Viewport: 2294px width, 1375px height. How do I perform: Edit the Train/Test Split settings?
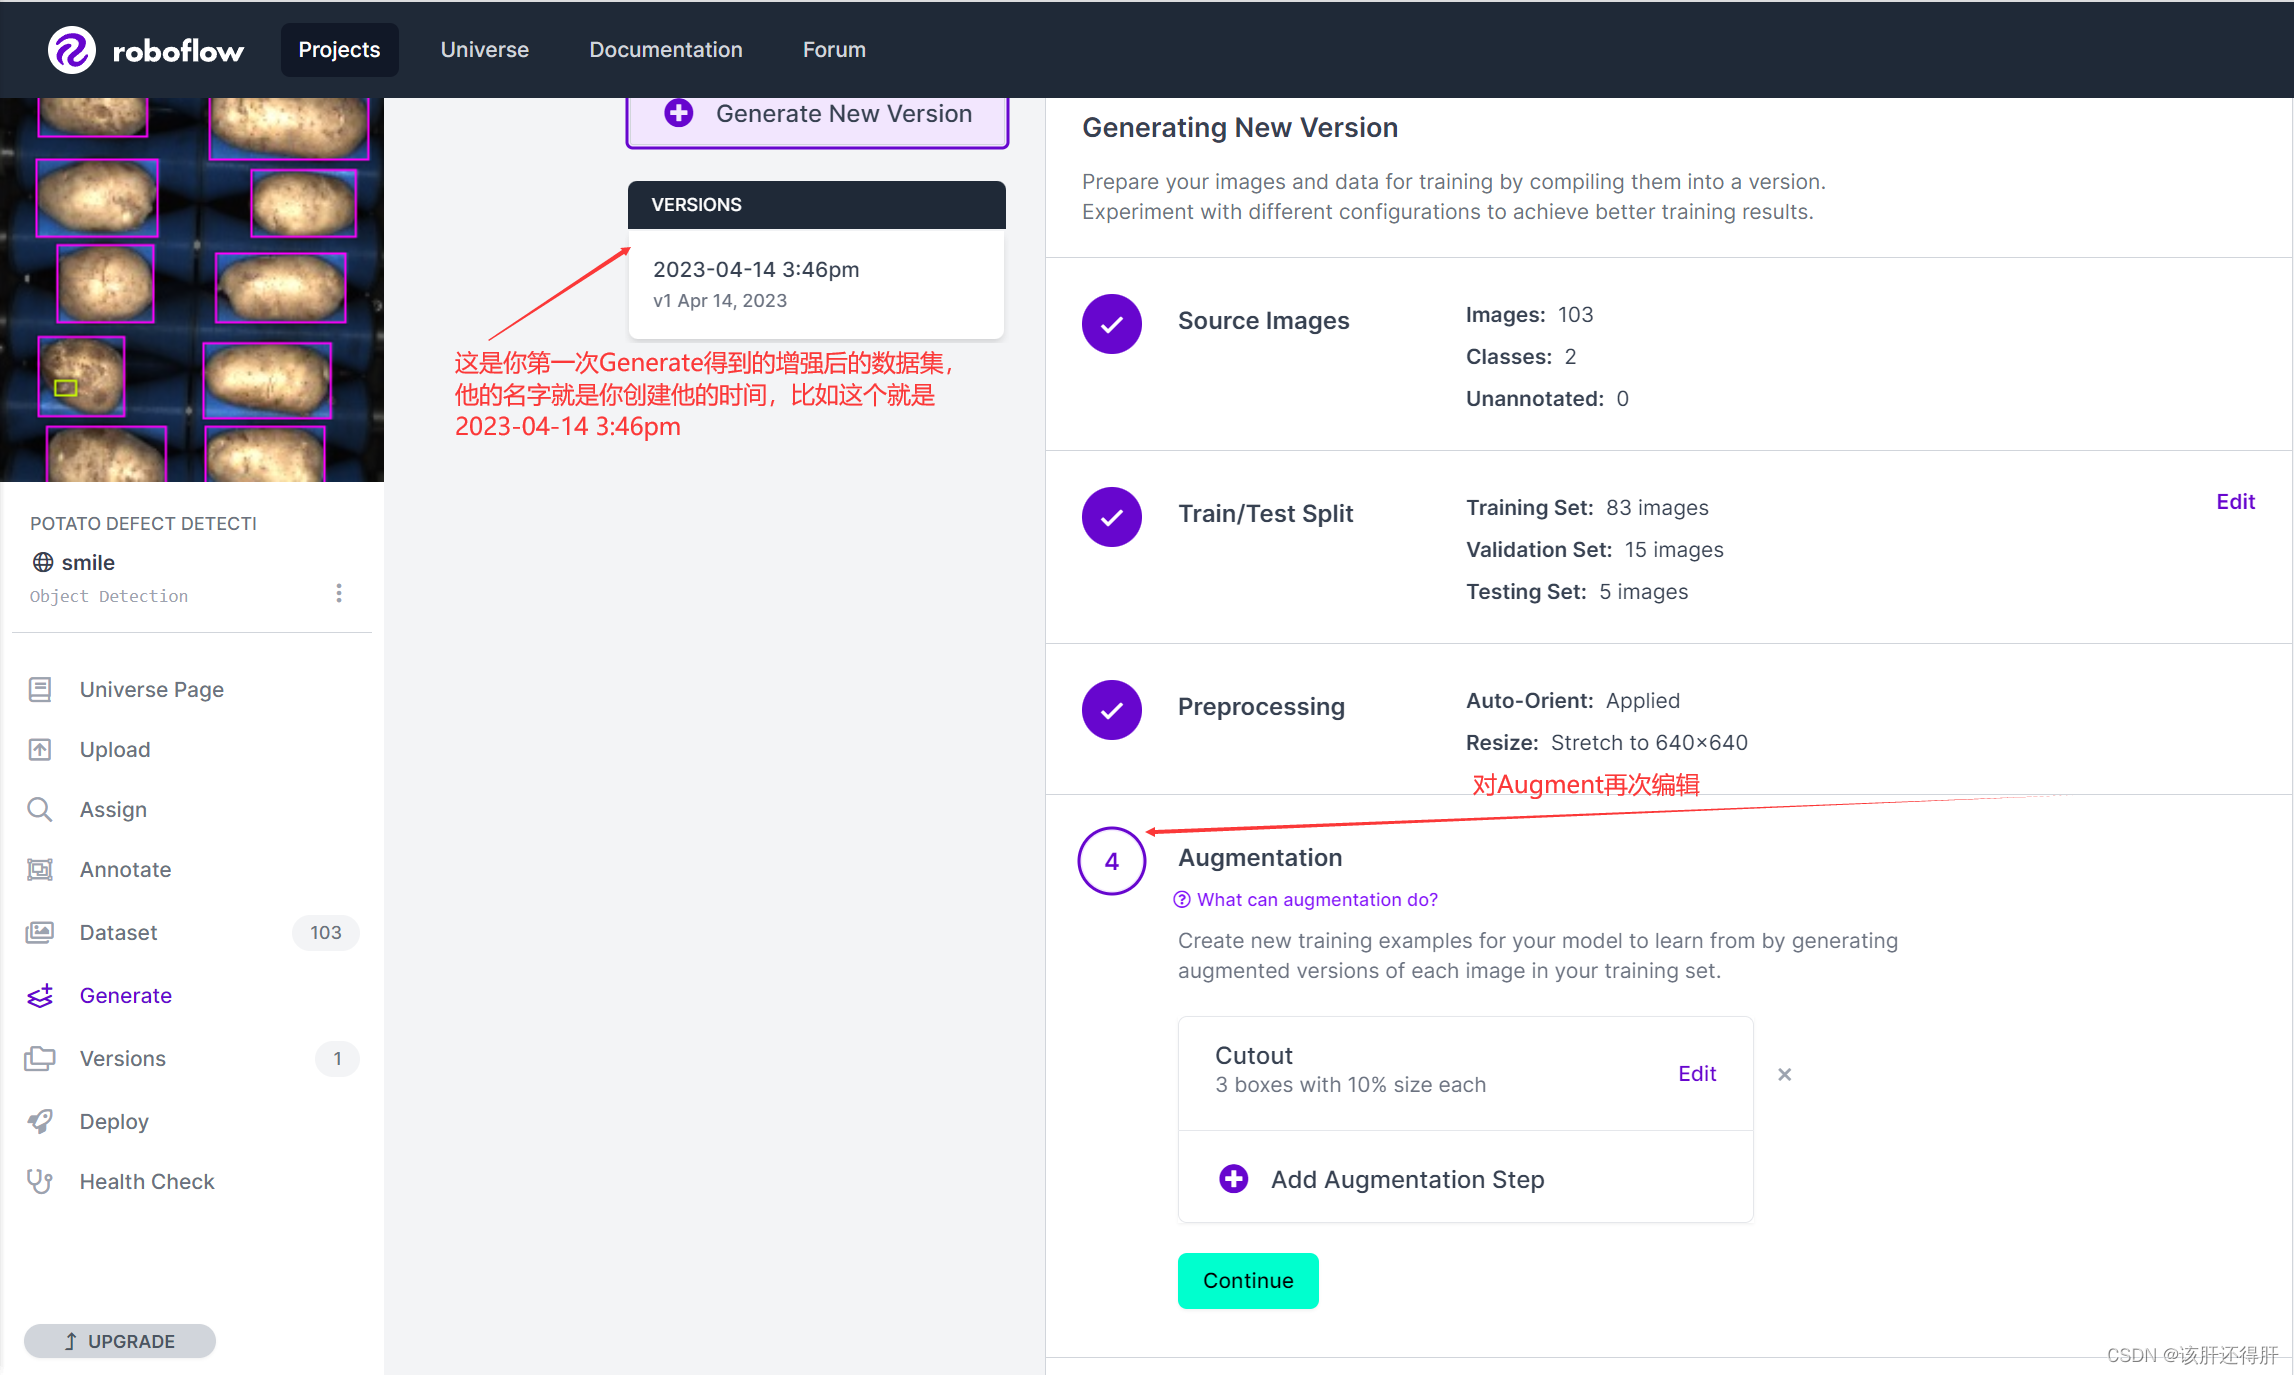pyautogui.click(x=2235, y=502)
